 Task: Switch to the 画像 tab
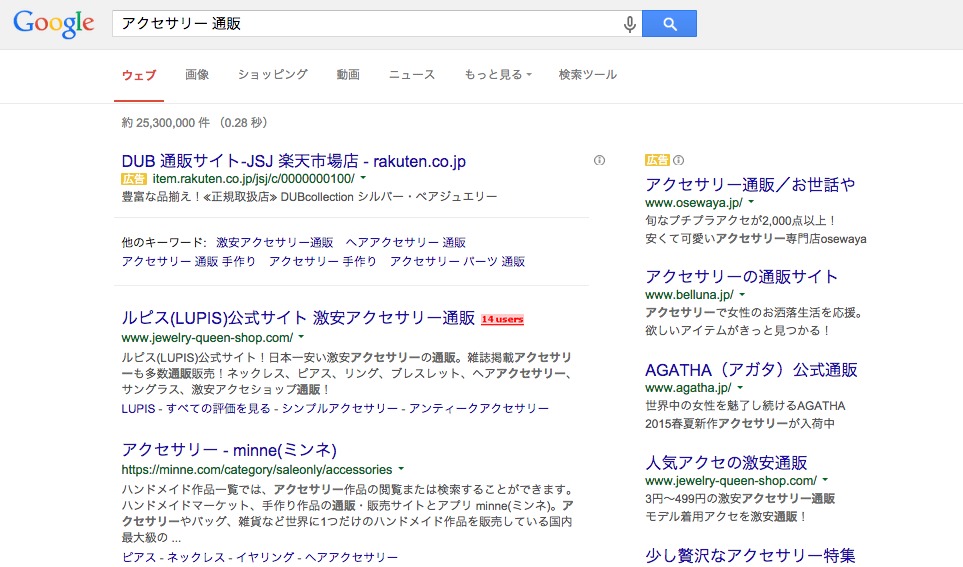197,75
